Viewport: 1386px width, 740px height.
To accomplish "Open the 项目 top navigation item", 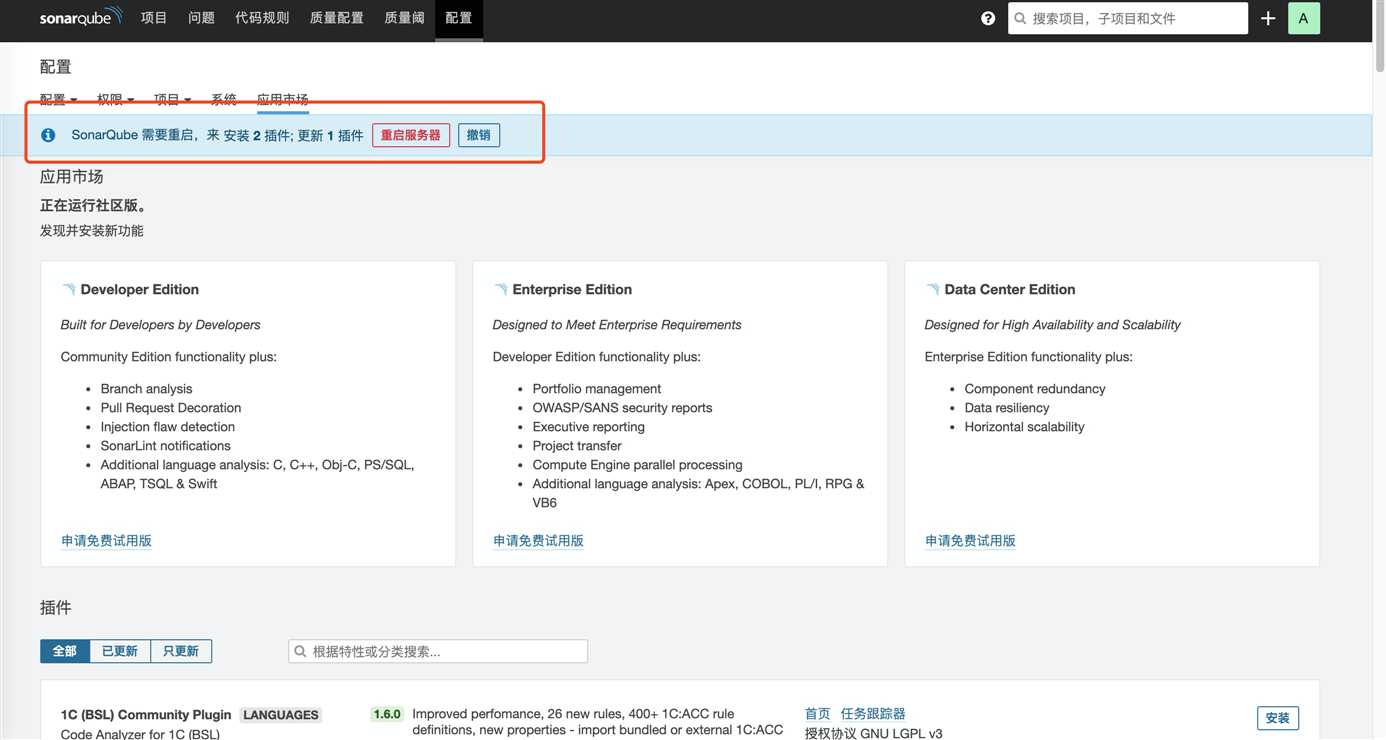I will tap(154, 18).
